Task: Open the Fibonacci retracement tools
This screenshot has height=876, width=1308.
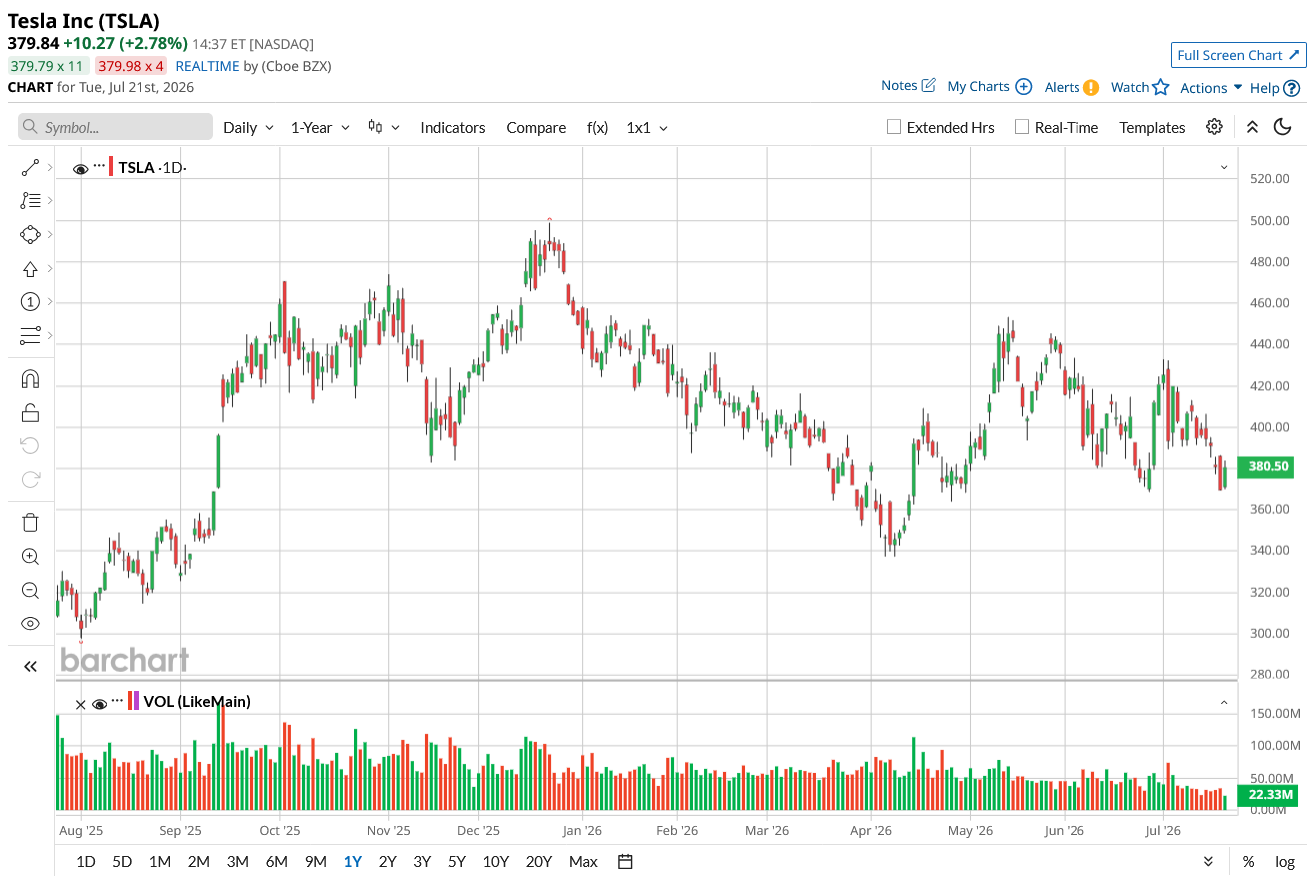Action: pos(30,201)
